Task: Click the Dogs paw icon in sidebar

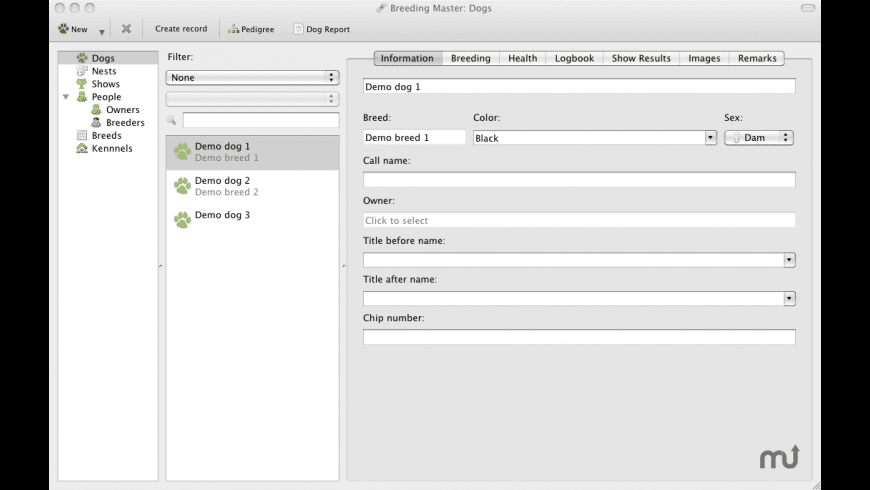Action: tap(82, 58)
